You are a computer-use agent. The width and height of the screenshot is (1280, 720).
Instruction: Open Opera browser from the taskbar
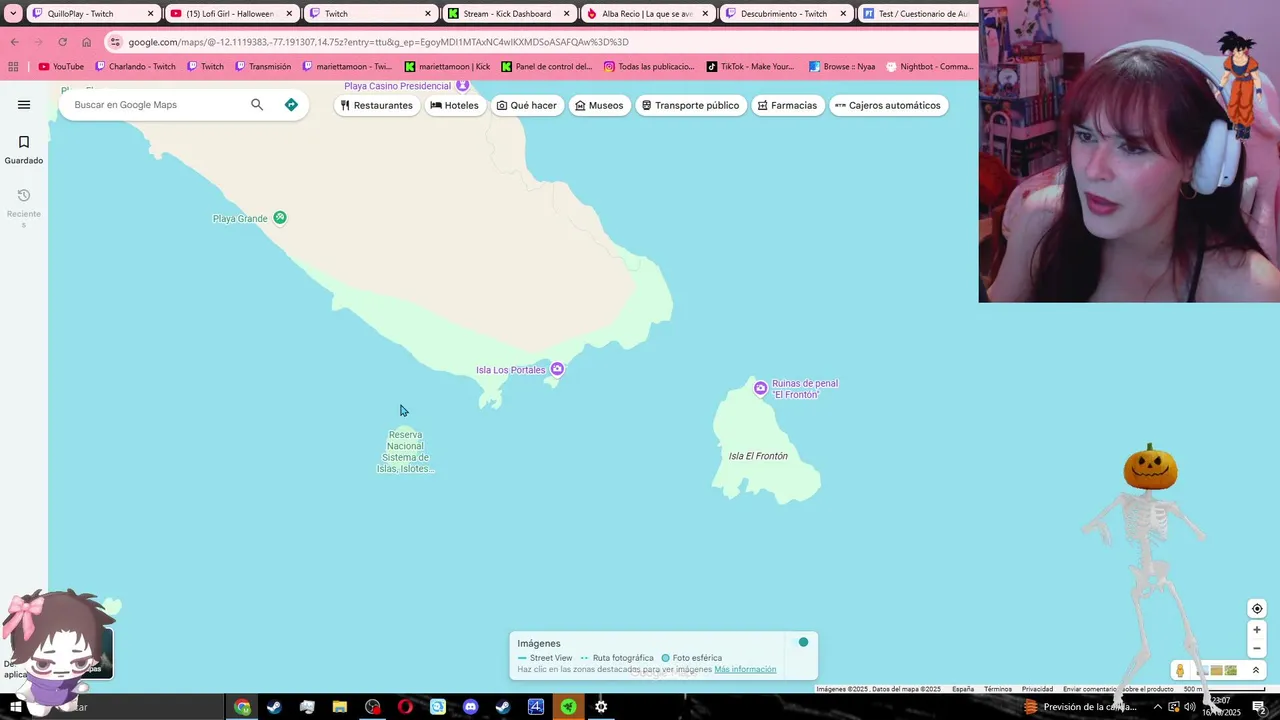(x=405, y=707)
